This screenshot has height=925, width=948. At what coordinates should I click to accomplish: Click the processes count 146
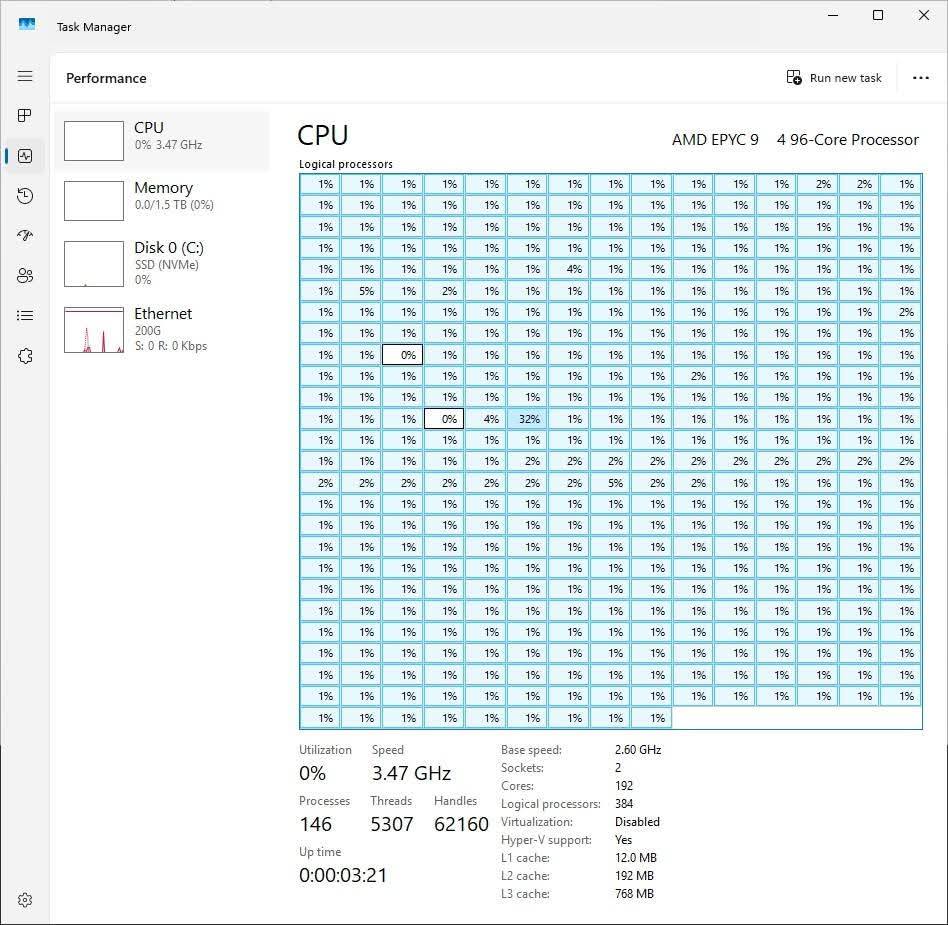pyautogui.click(x=316, y=824)
